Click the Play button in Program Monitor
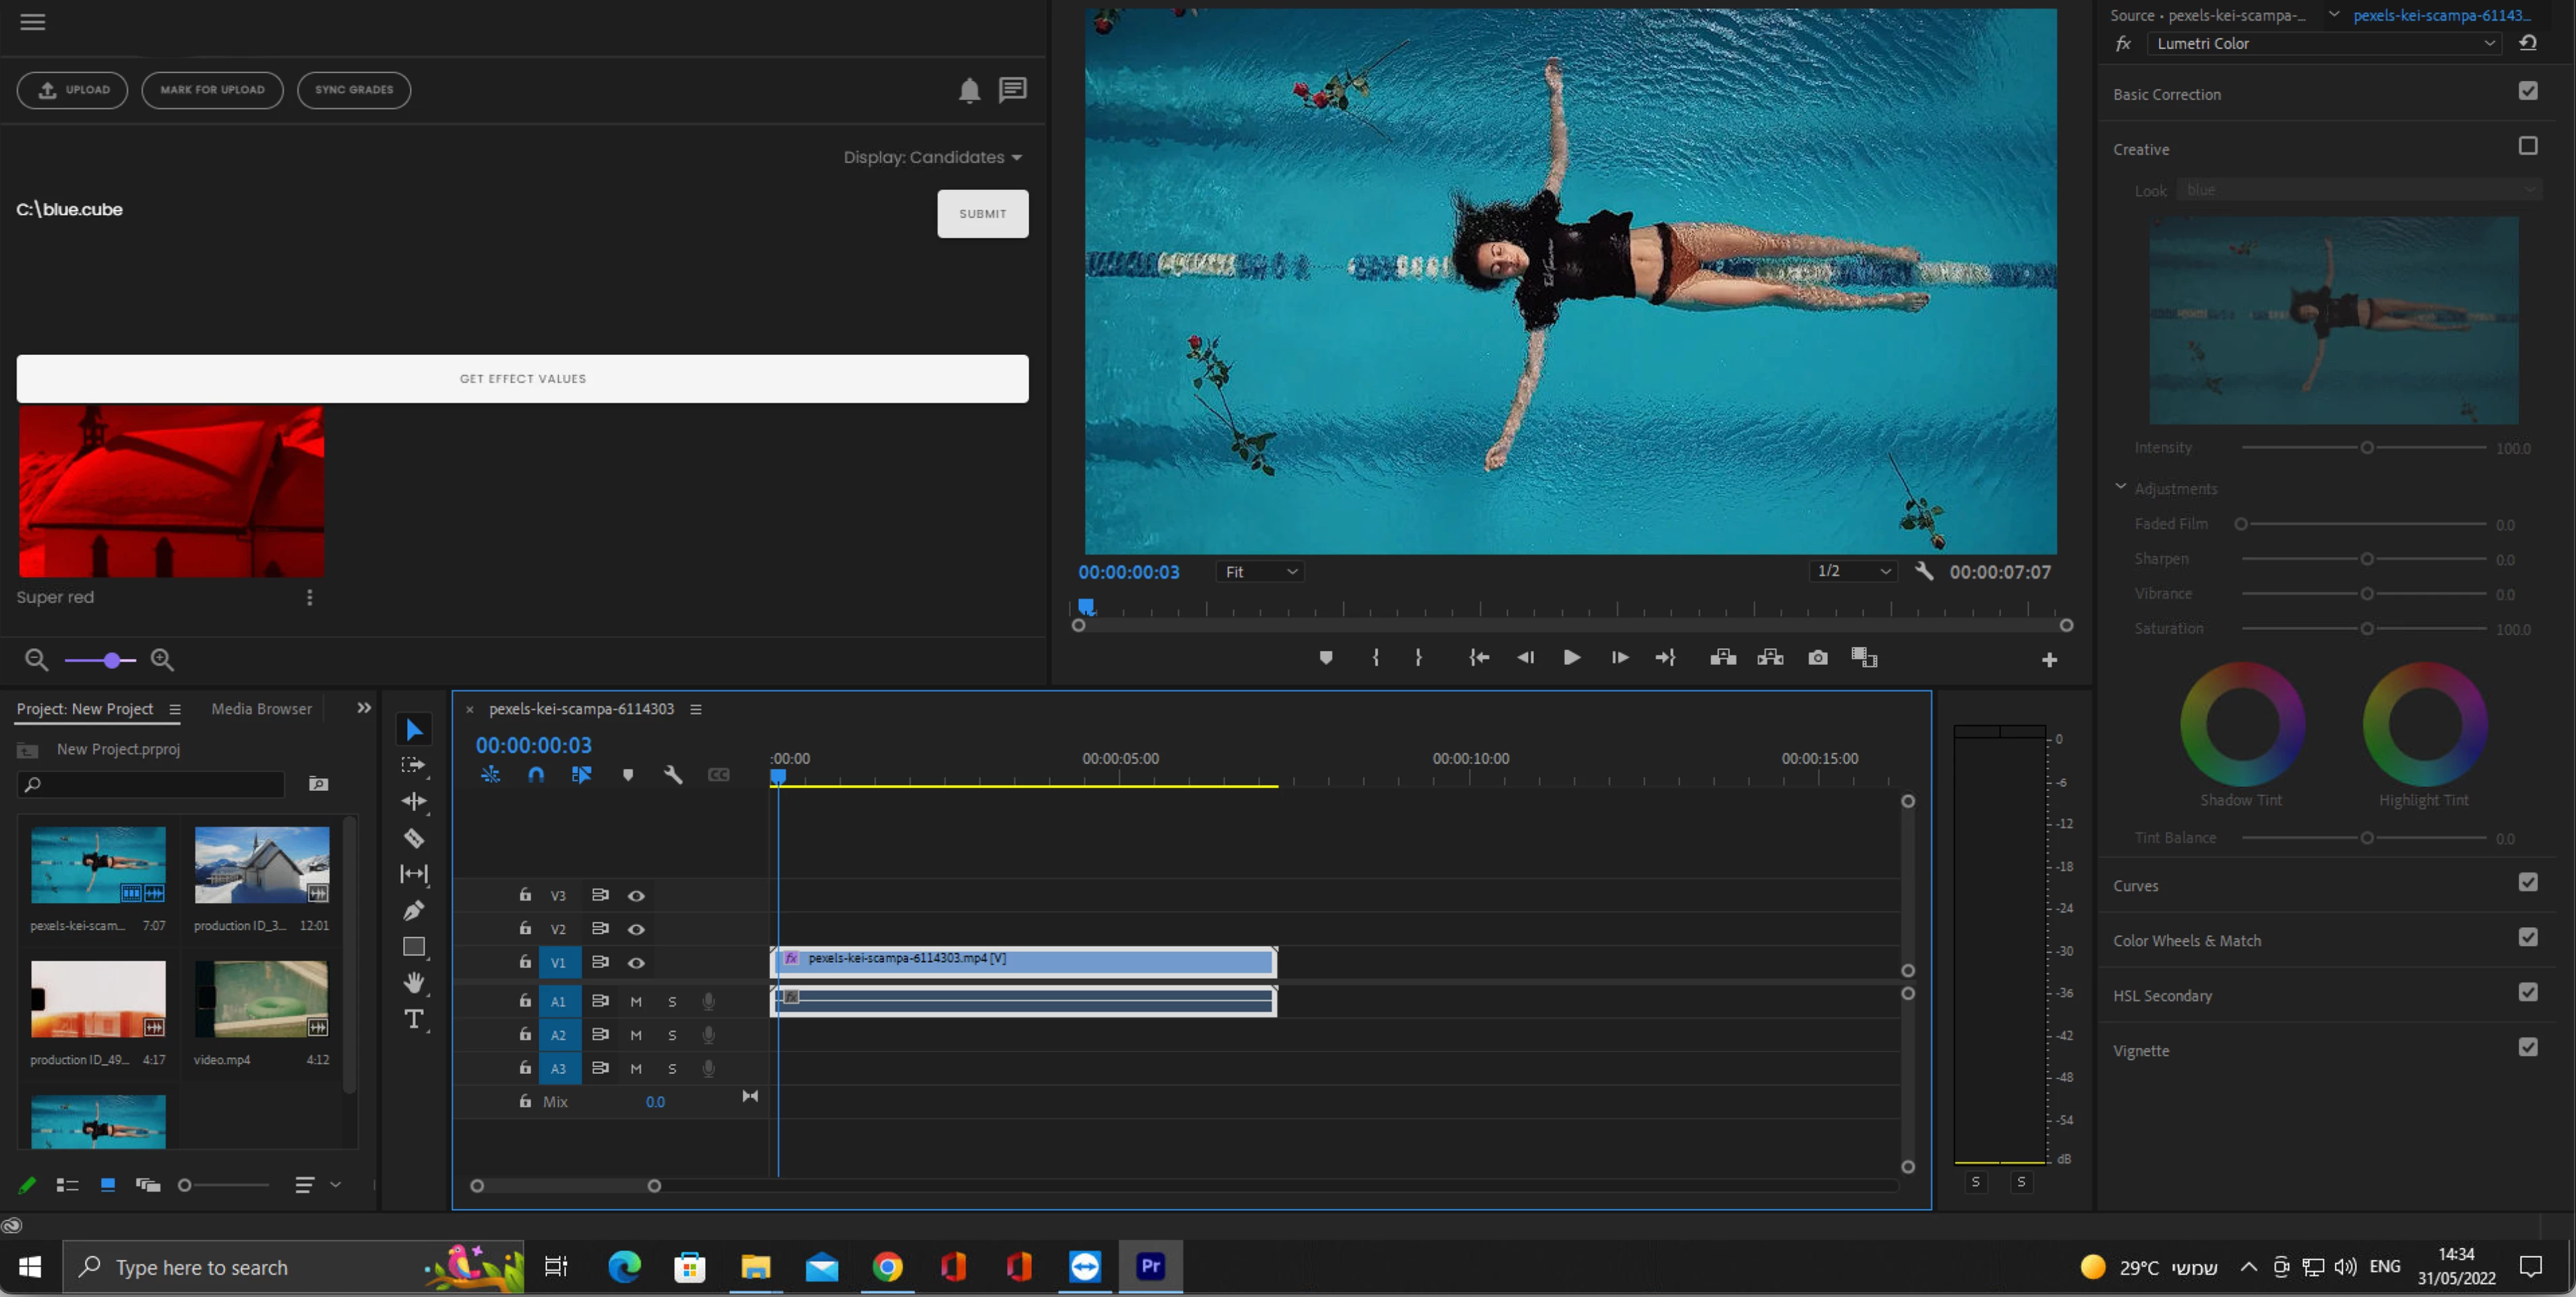Viewport: 2576px width, 1297px height. (1571, 657)
